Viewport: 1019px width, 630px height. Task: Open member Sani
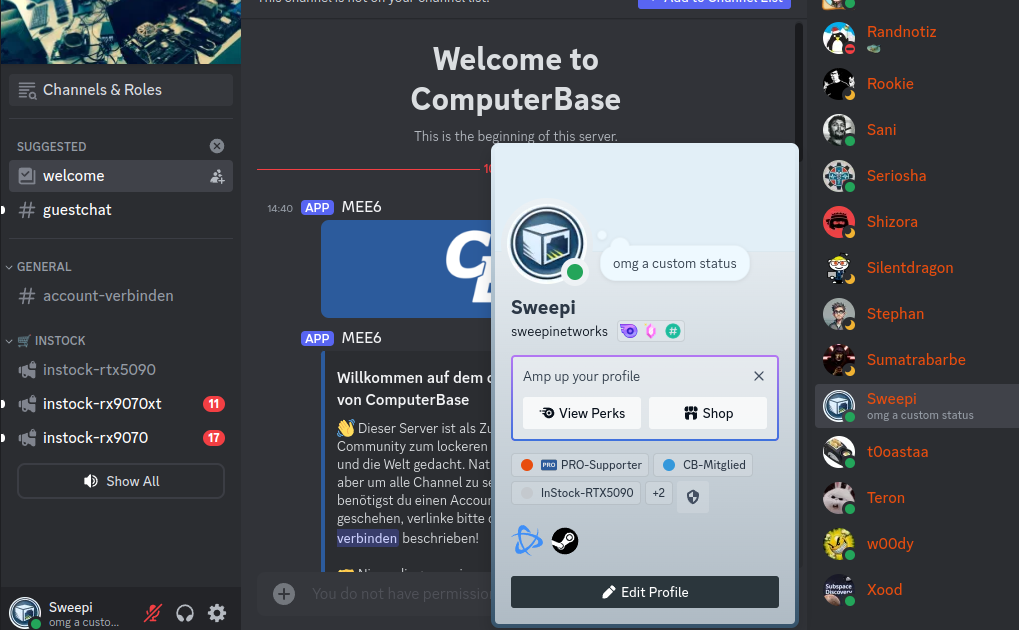(x=917, y=130)
